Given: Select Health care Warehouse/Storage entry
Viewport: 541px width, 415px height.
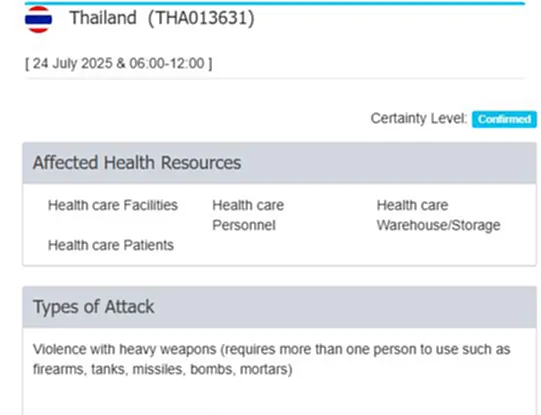Looking at the screenshot, I should [x=438, y=215].
